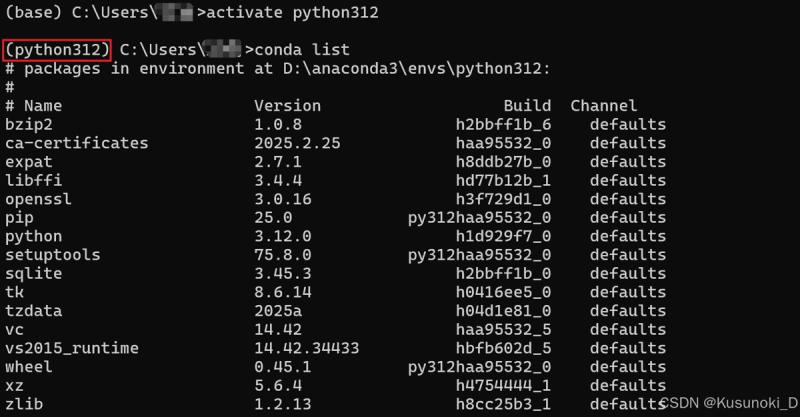Viewport: 800px width, 417px height.
Task: Select the setuptools package name
Action: point(53,255)
